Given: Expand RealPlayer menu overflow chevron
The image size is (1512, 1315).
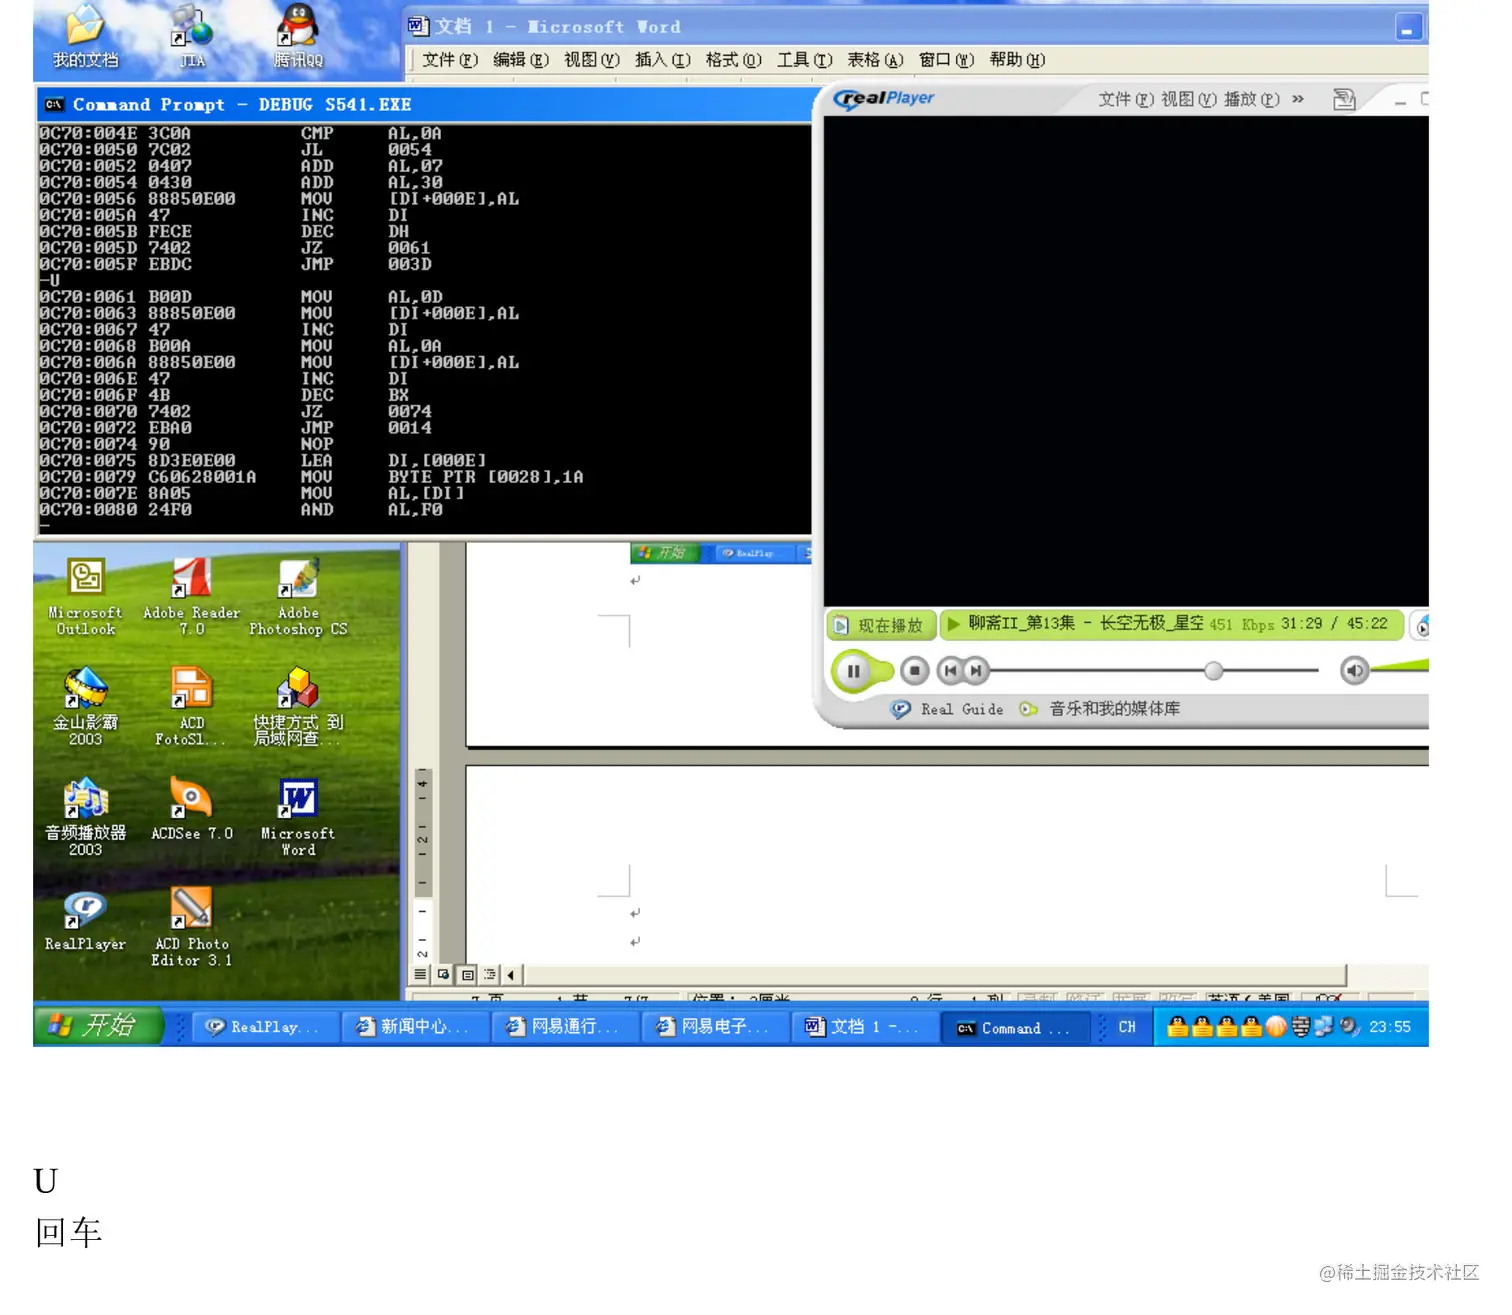Looking at the screenshot, I should tap(1298, 99).
